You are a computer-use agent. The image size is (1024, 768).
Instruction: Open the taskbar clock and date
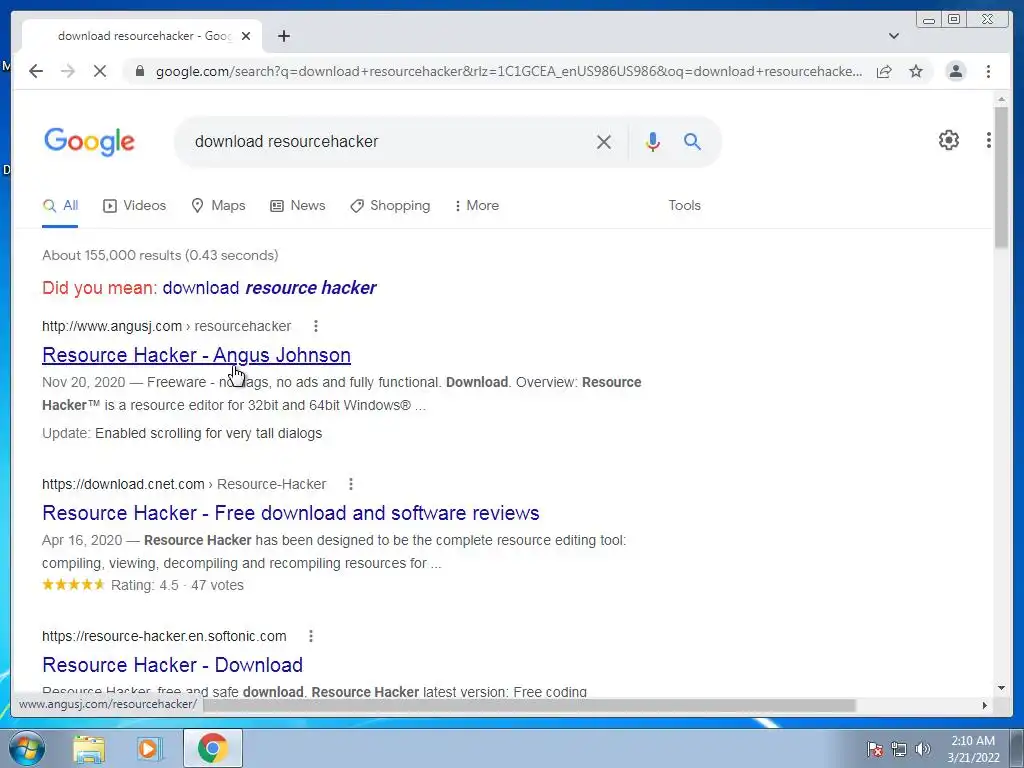(x=973, y=749)
